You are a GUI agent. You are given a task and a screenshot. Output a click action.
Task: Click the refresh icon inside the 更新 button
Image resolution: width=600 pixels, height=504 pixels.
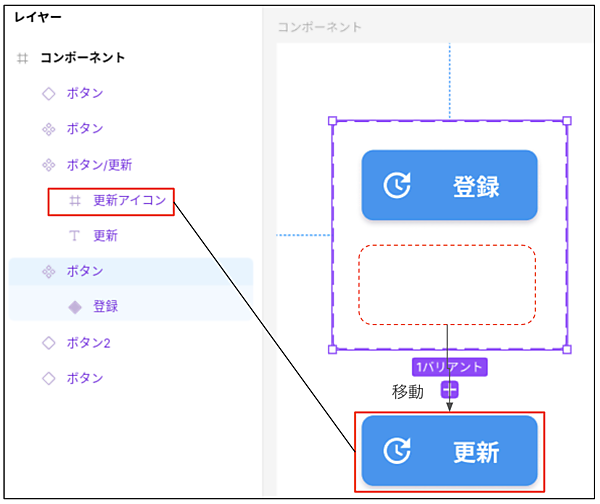point(397,450)
